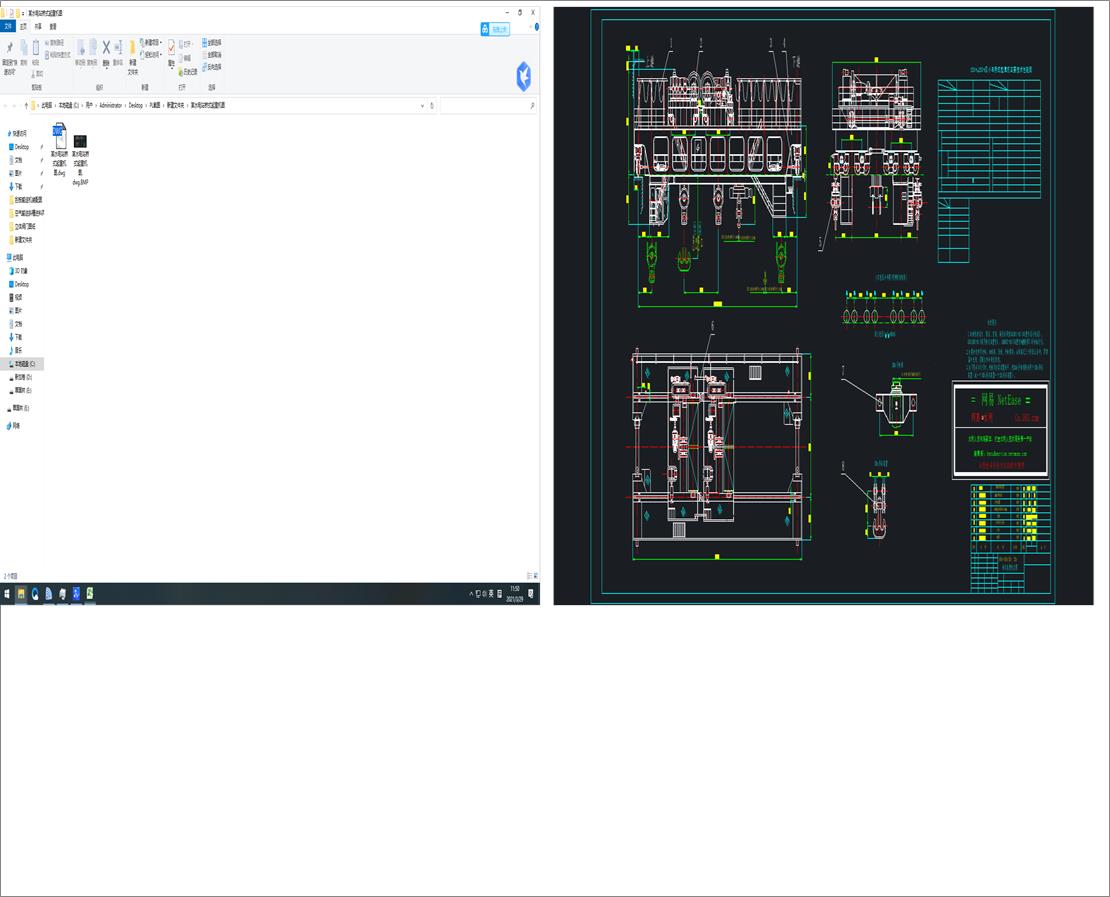Select pinned Desktop under Quick access
1110x897 pixels.
click(x=19, y=147)
